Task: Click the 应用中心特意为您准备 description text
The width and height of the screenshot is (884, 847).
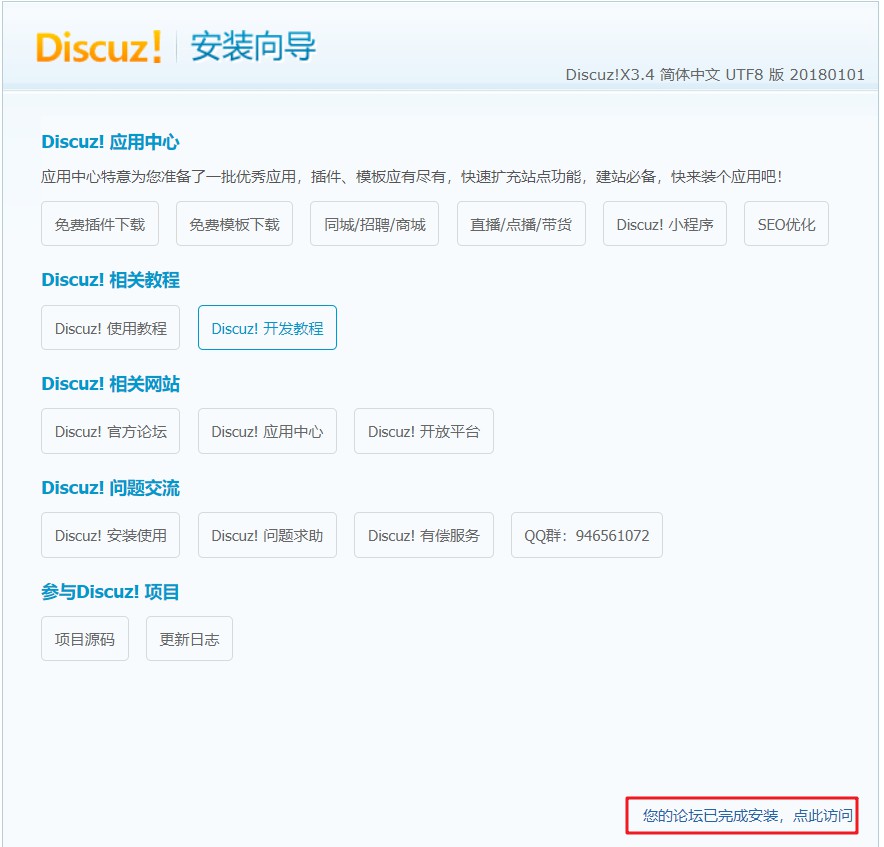Action: (412, 177)
